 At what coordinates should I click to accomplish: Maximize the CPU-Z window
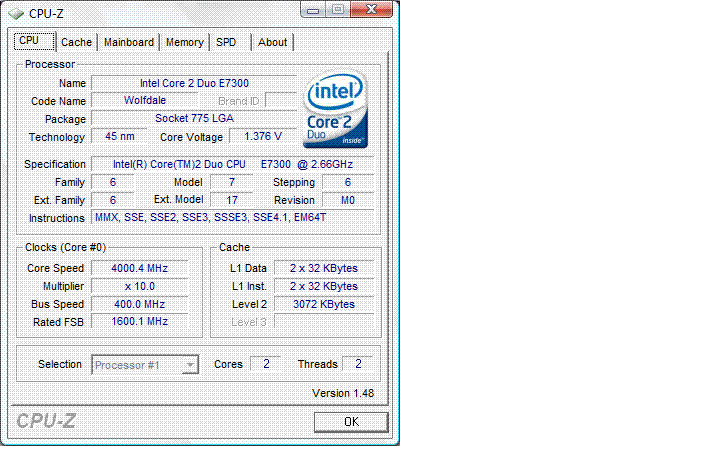338,10
